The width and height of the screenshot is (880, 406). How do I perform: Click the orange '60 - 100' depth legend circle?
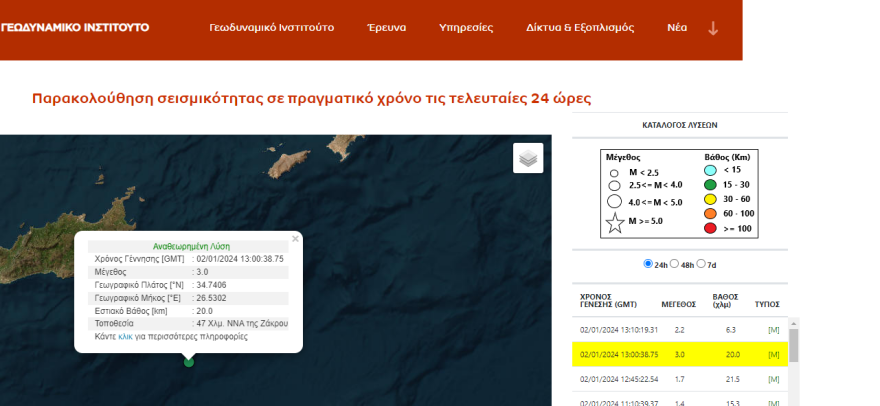pyautogui.click(x=710, y=214)
